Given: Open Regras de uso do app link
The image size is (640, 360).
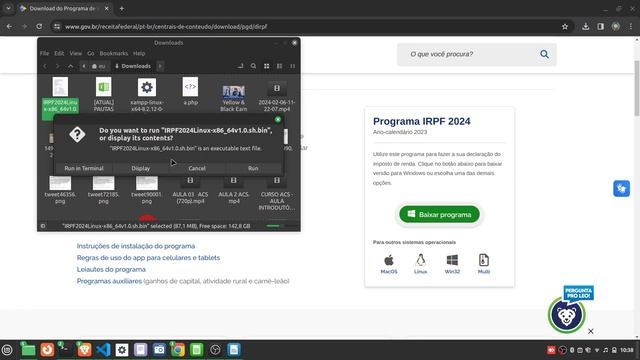Looking at the screenshot, I should [x=148, y=258].
